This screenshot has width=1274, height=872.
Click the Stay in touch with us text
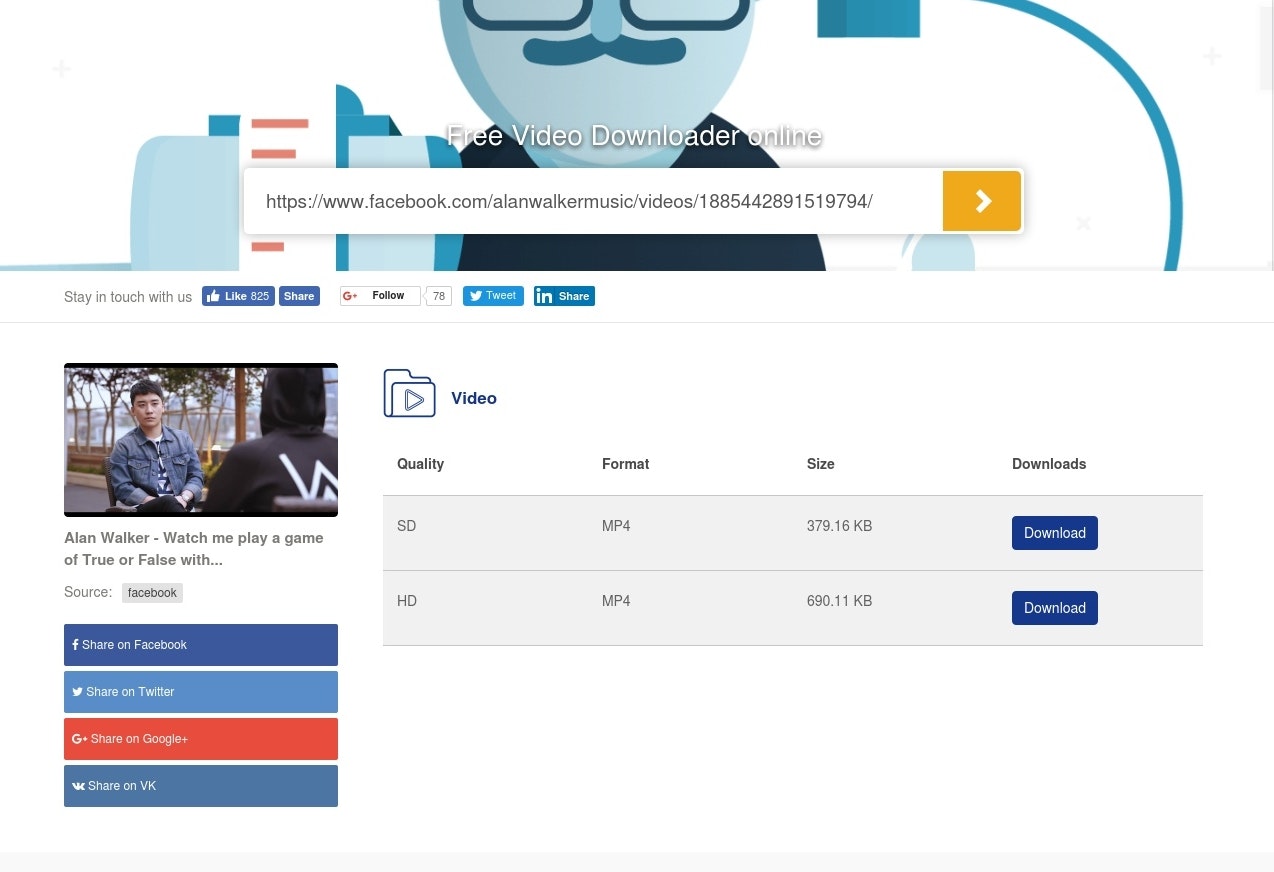coord(128,297)
